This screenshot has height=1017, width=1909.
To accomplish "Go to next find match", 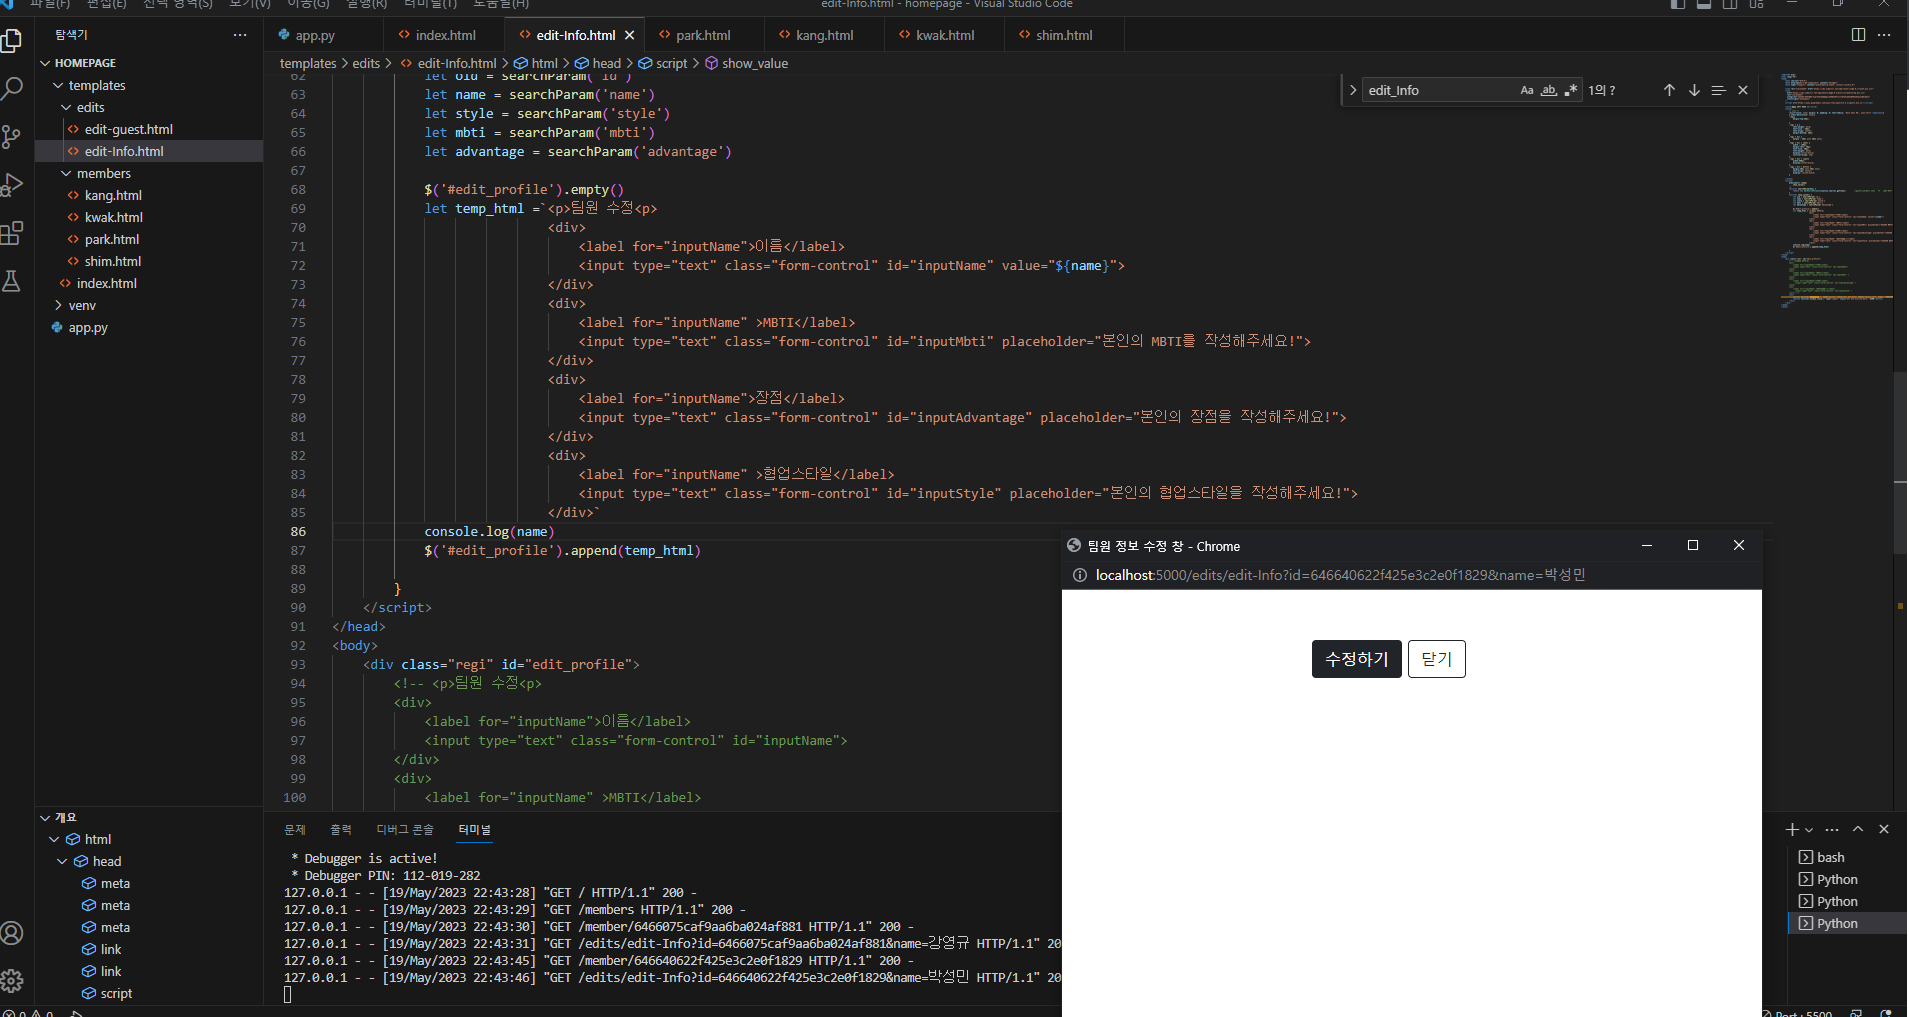I will (1694, 90).
